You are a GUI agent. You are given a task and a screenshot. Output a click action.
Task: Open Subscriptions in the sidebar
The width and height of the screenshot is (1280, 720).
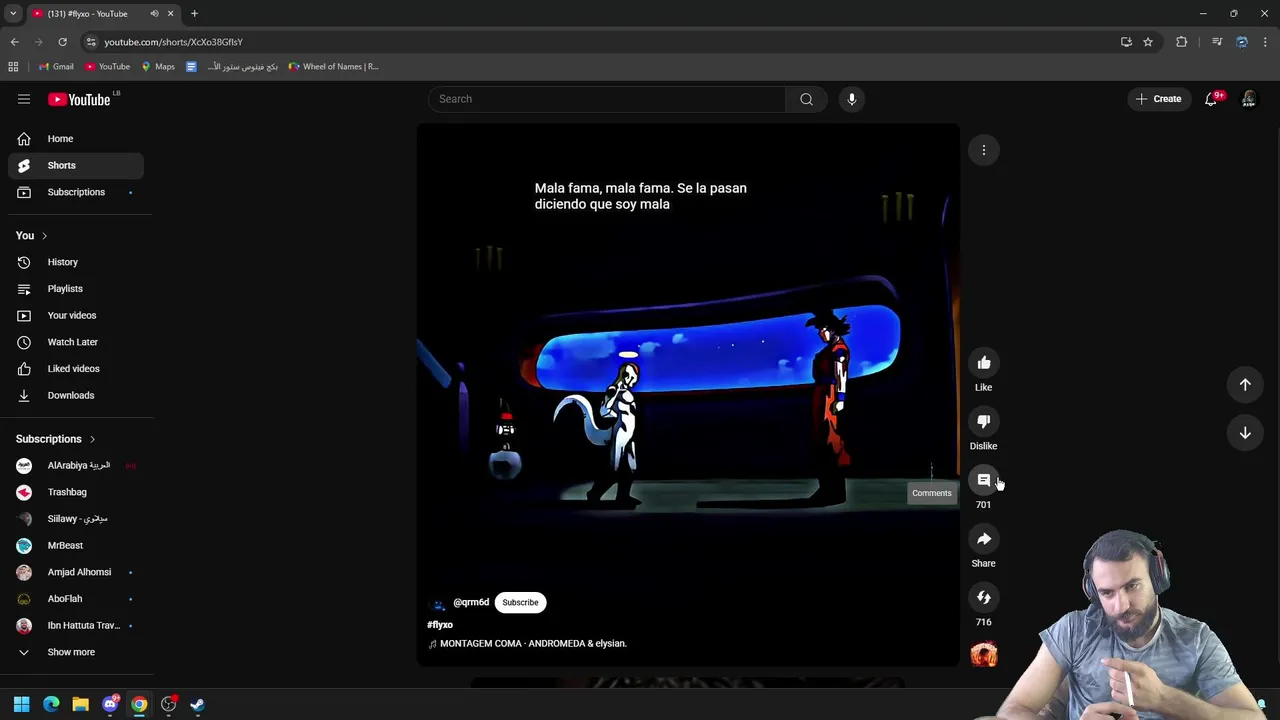(76, 192)
